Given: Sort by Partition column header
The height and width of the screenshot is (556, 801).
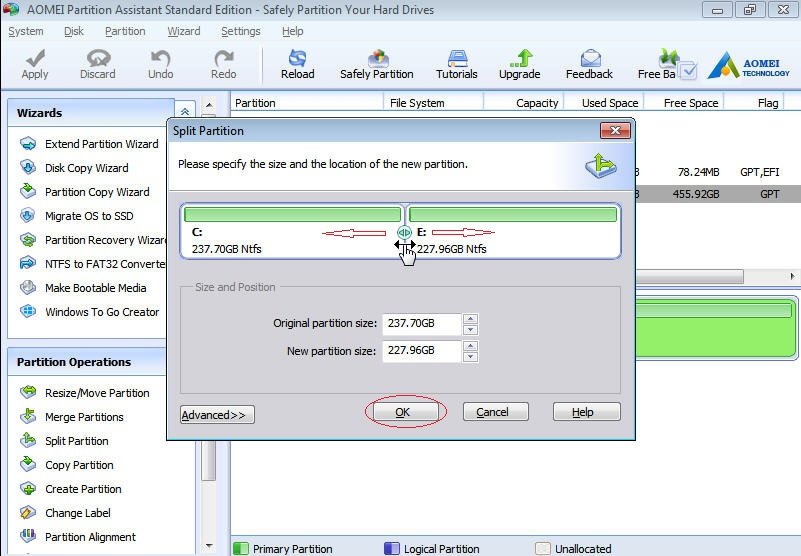Looking at the screenshot, I should [307, 103].
